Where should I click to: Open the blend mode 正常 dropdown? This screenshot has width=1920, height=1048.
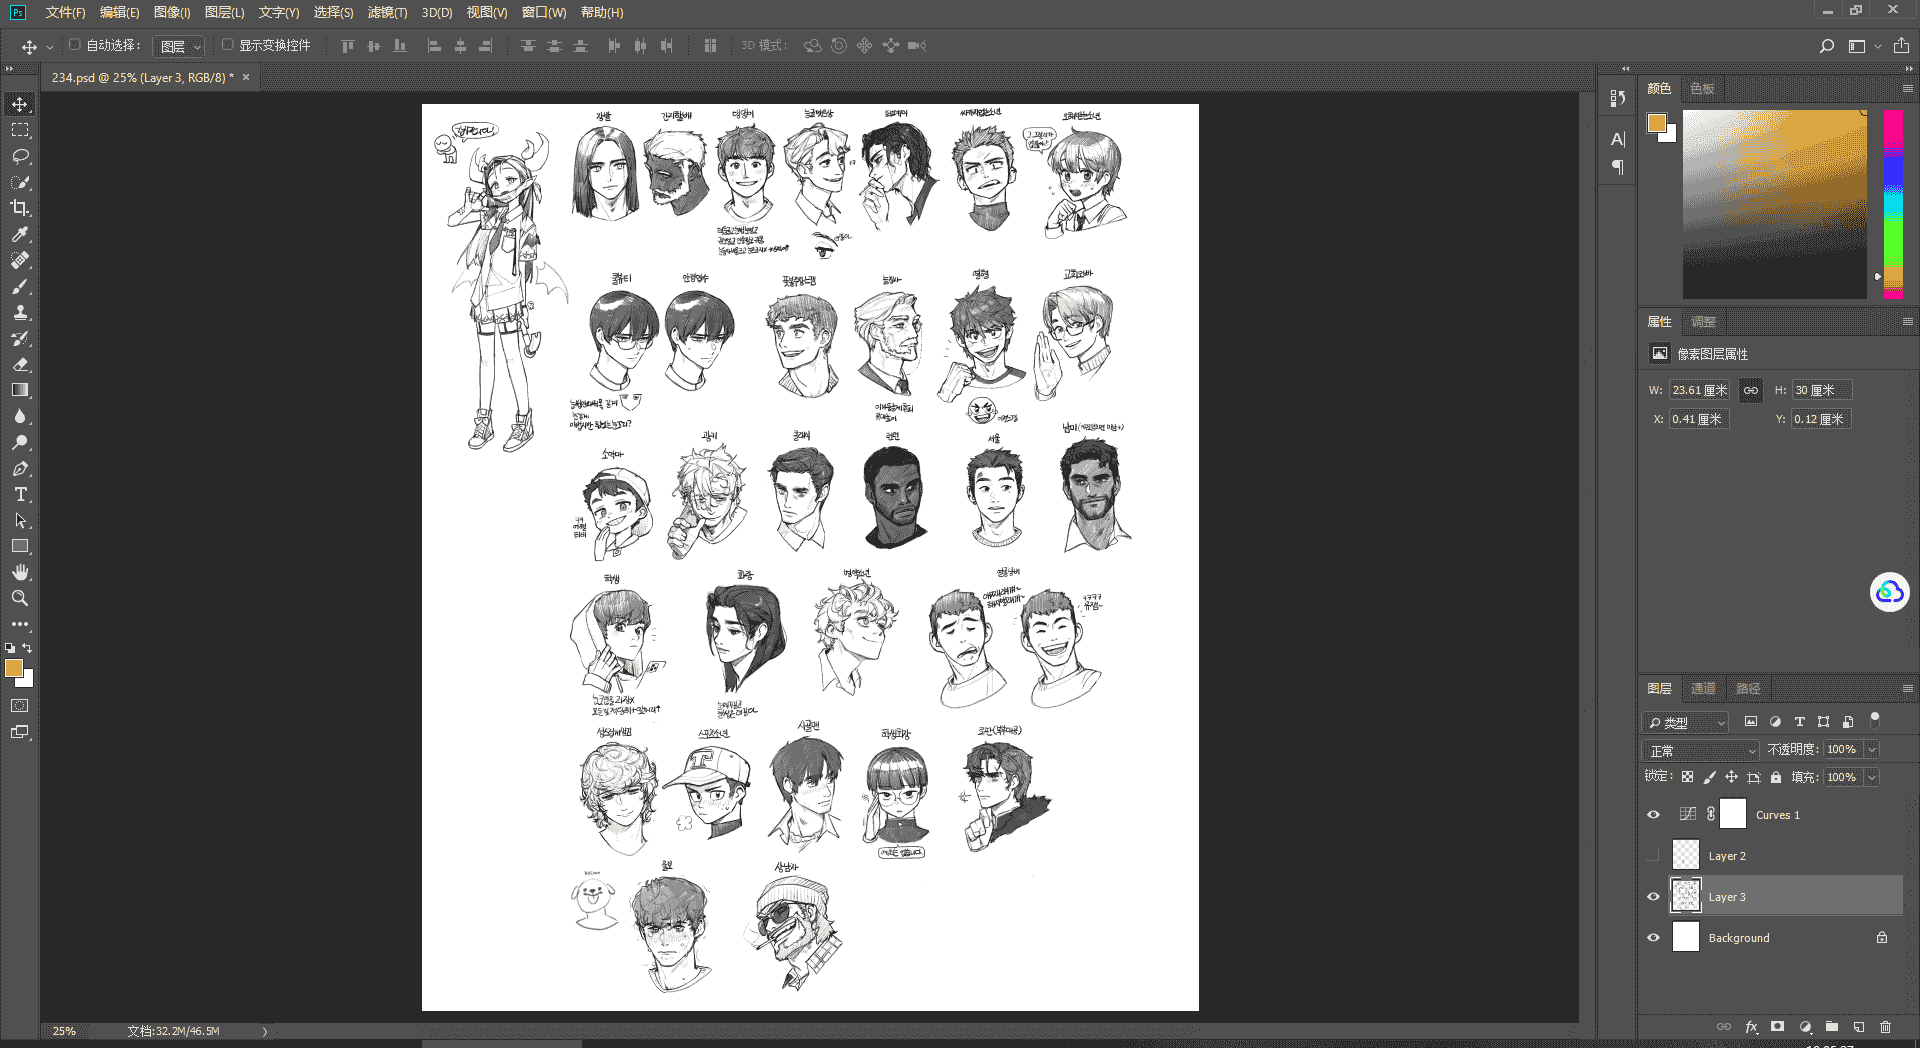coord(1701,750)
